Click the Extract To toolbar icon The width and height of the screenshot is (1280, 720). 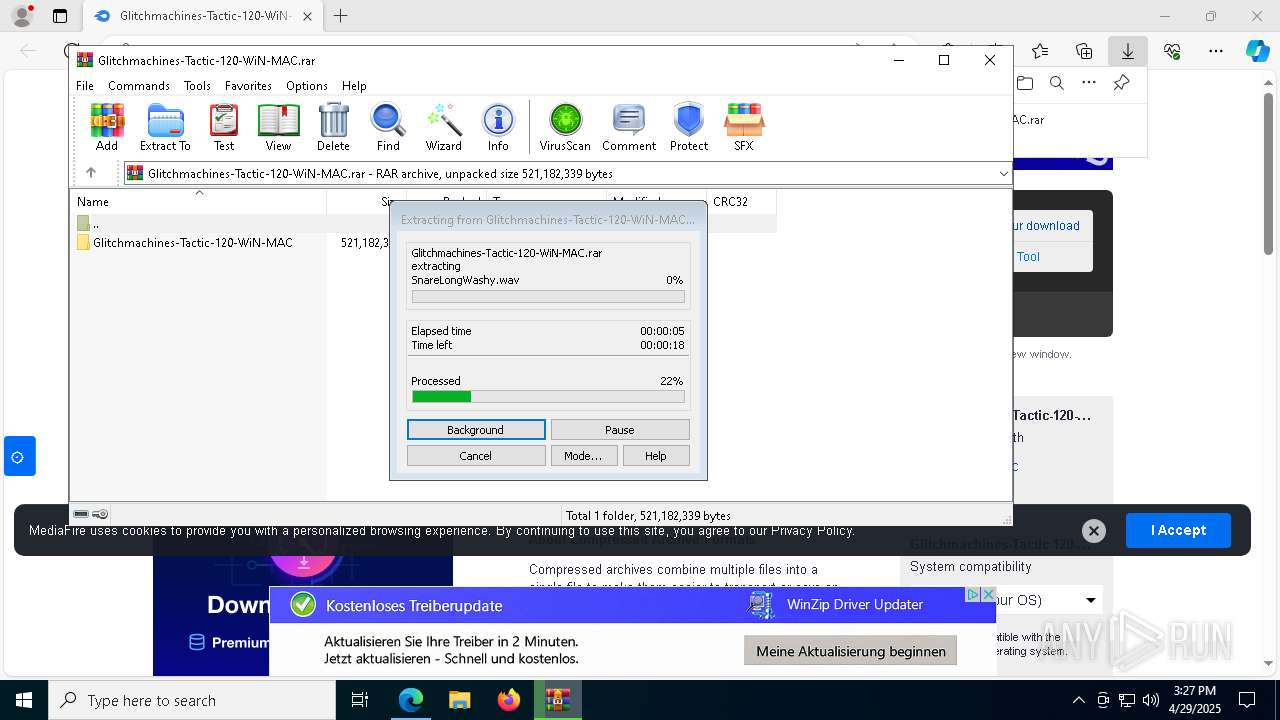click(165, 127)
